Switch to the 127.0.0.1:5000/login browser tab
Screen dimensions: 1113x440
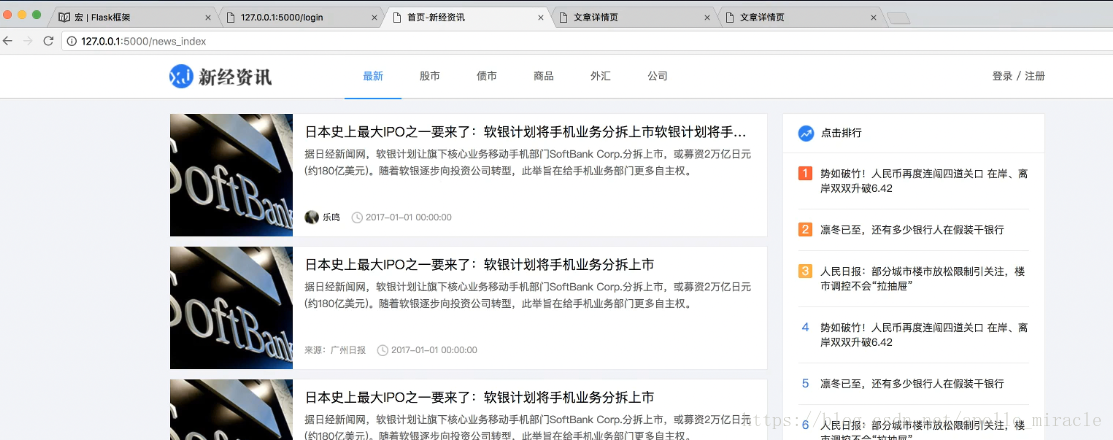coord(302,18)
